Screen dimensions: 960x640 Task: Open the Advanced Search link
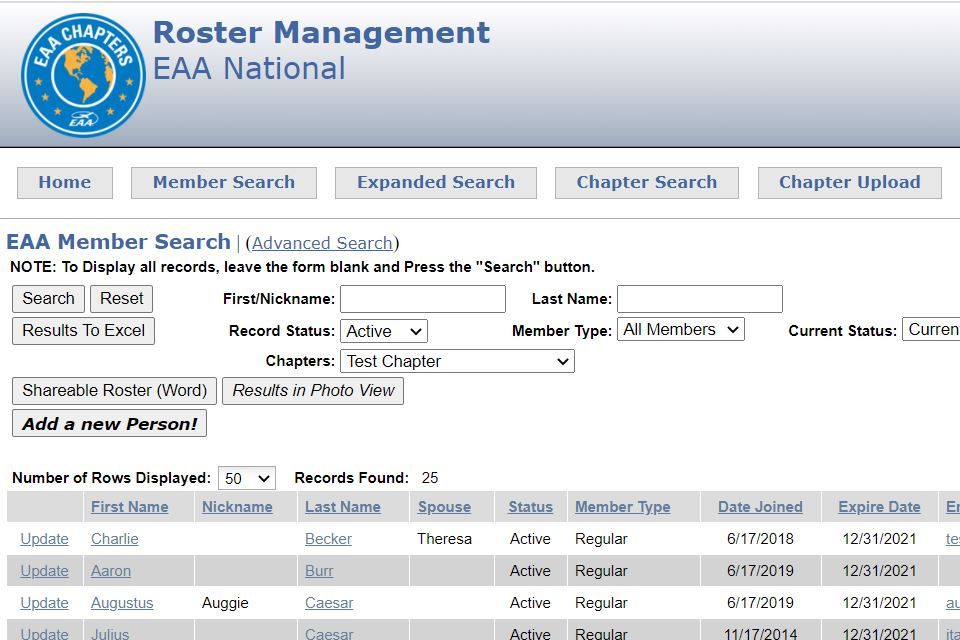(322, 243)
